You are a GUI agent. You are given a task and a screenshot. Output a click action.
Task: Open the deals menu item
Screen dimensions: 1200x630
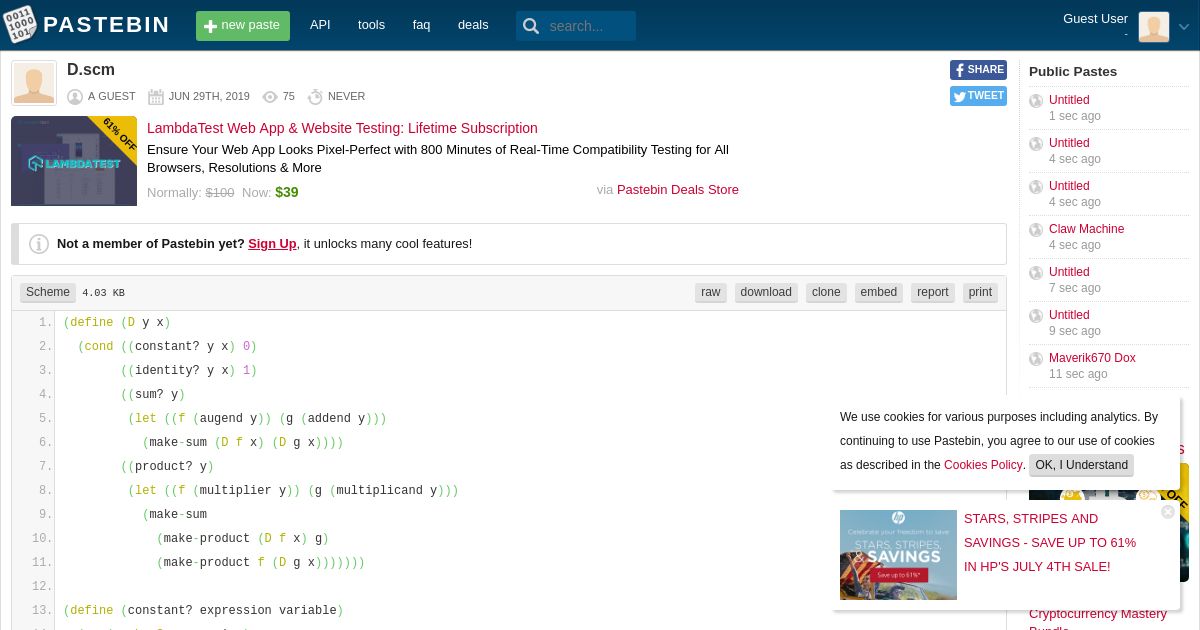pos(473,25)
